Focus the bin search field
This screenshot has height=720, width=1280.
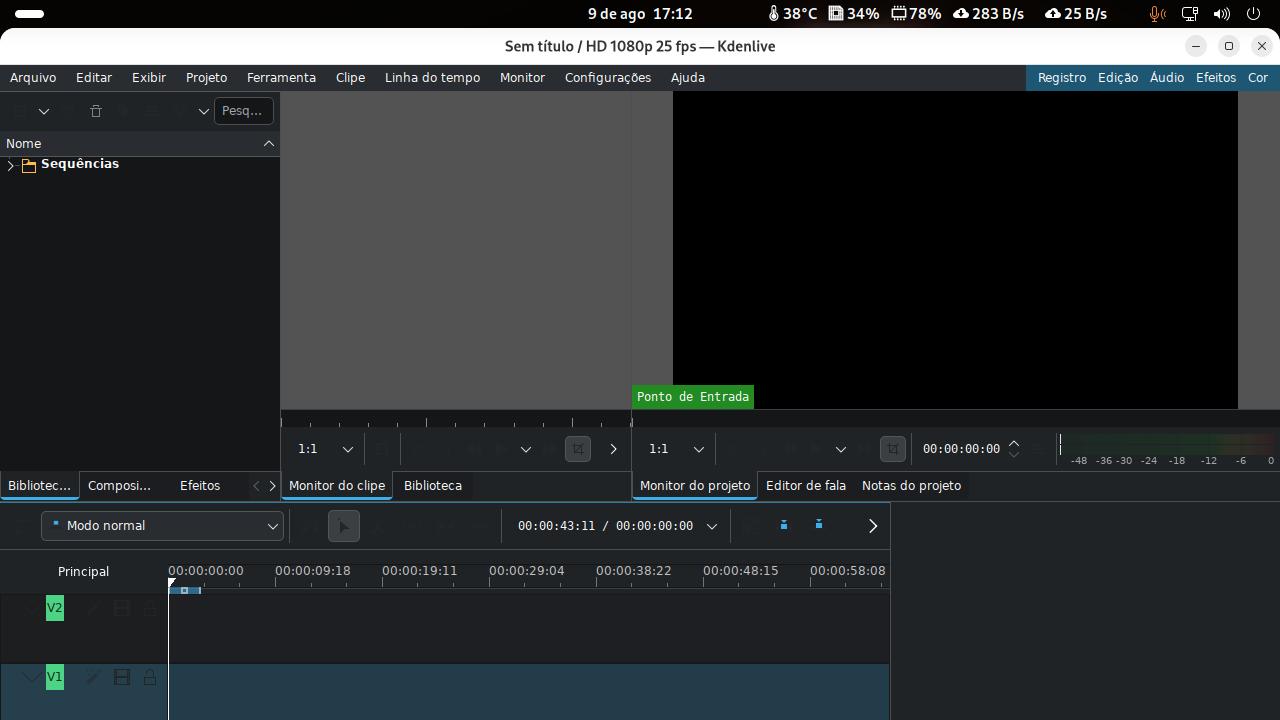[244, 111]
